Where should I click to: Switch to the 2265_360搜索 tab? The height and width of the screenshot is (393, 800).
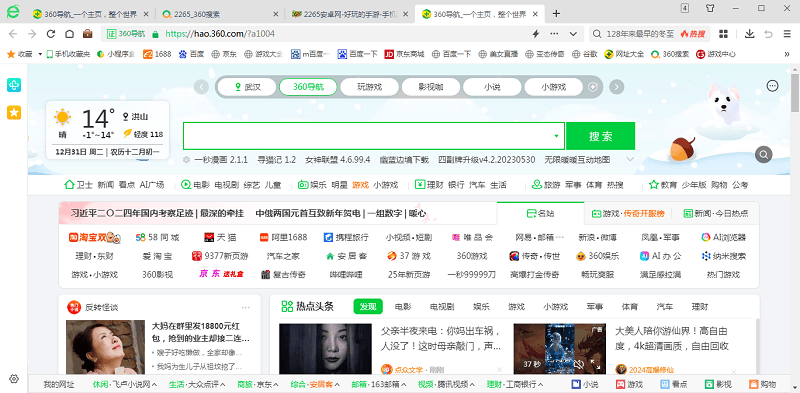pyautogui.click(x=219, y=14)
